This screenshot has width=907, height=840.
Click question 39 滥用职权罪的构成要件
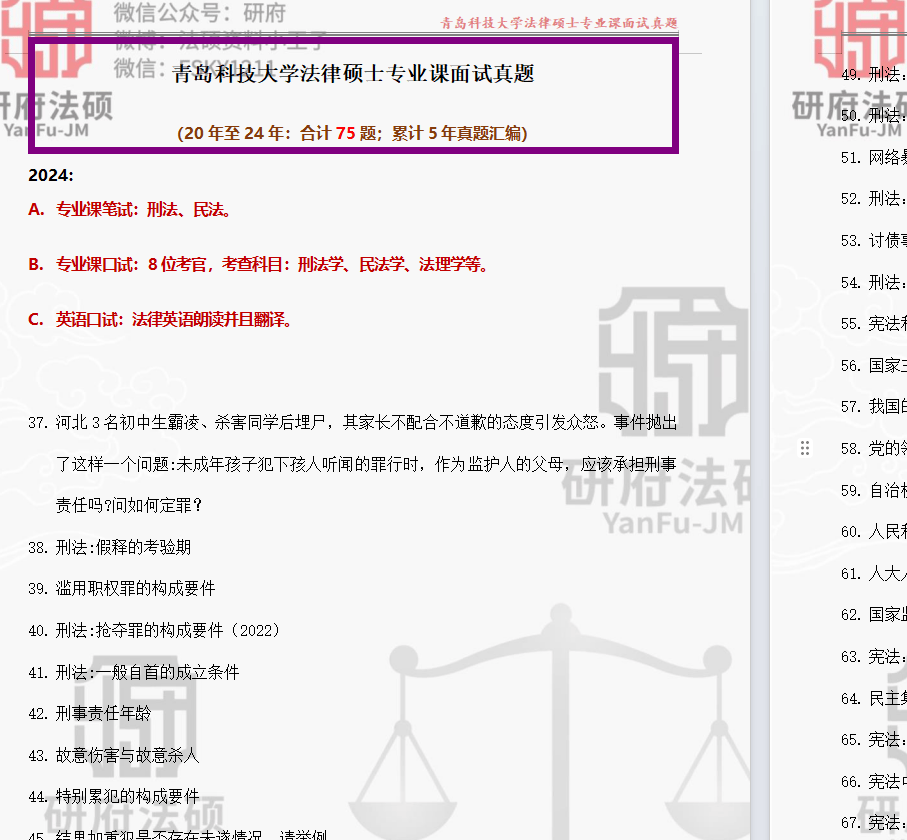[122, 588]
